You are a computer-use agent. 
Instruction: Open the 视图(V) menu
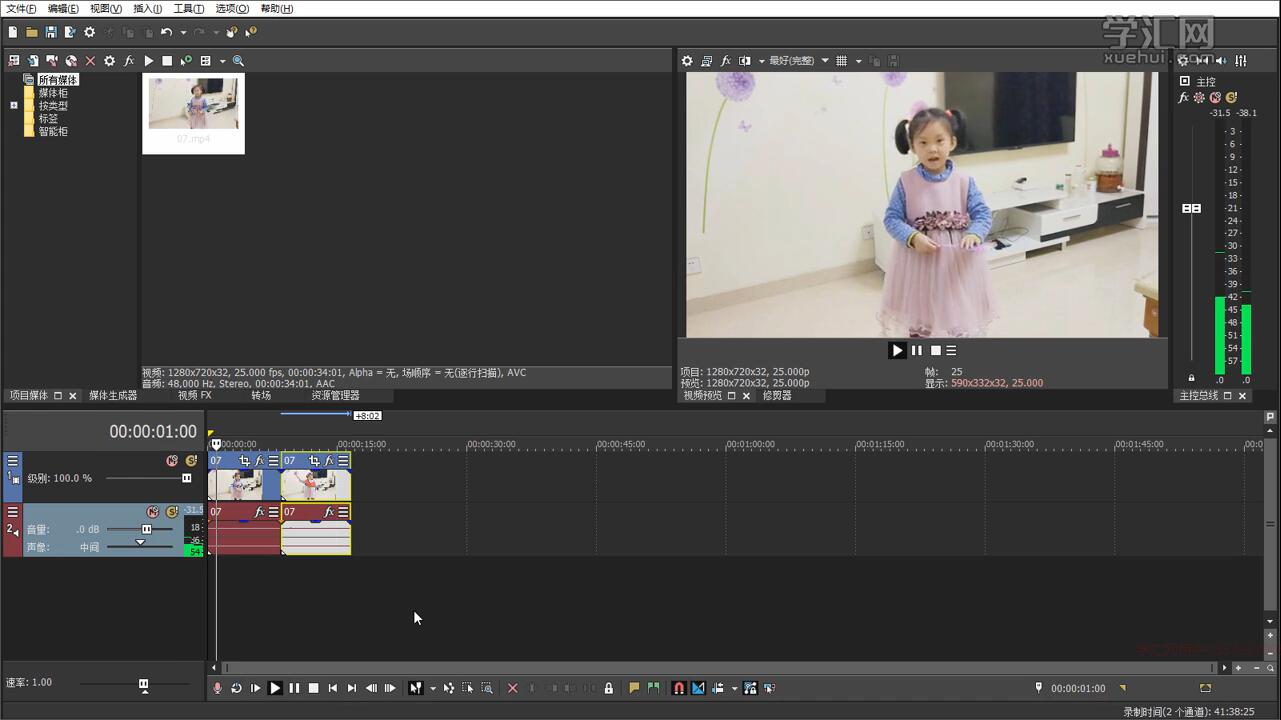tap(106, 9)
